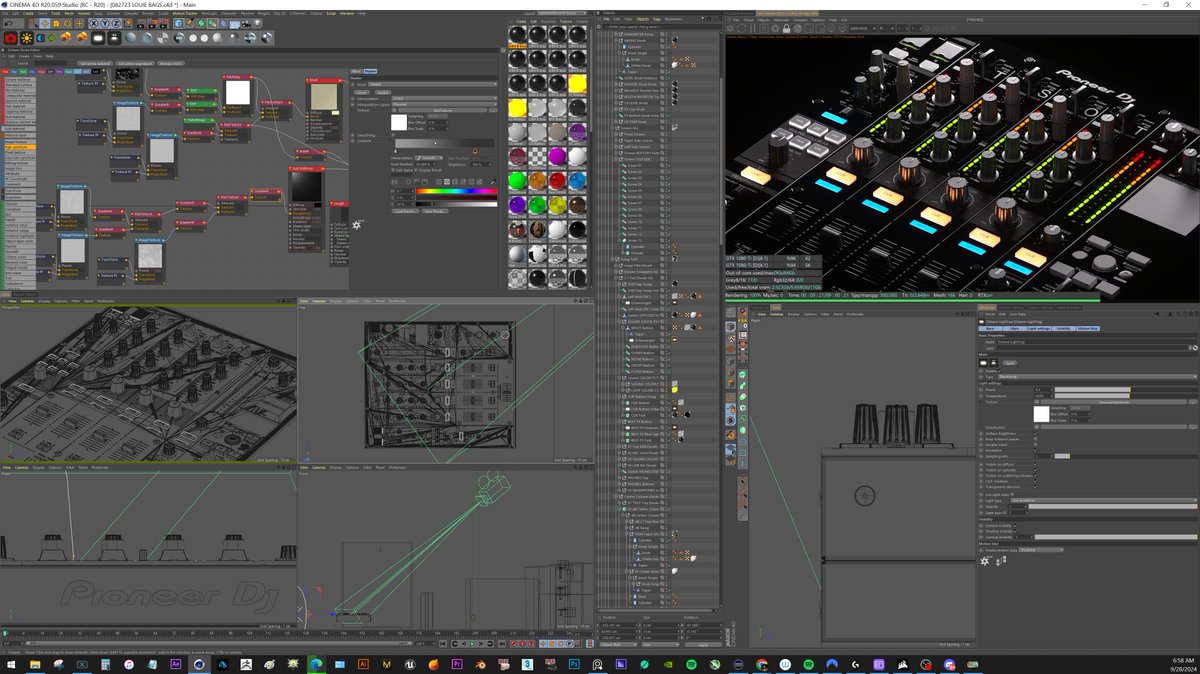Toggle the Y axis lock icon
Viewport: 1200px width, 674px height.
105,23
